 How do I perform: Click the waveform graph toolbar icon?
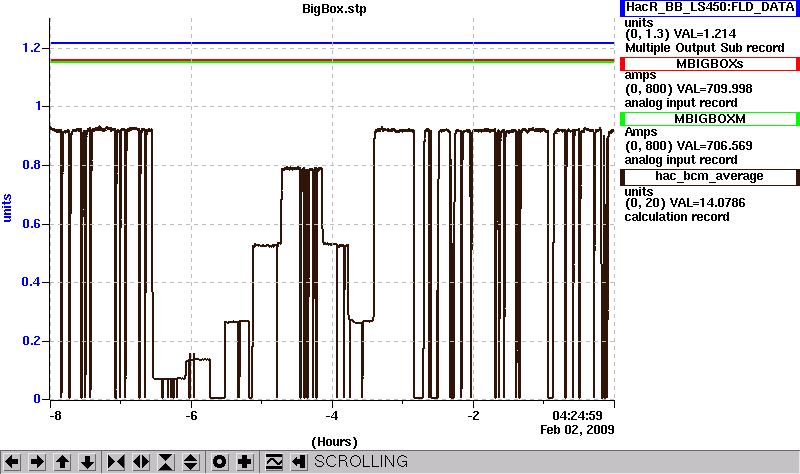tap(274, 462)
